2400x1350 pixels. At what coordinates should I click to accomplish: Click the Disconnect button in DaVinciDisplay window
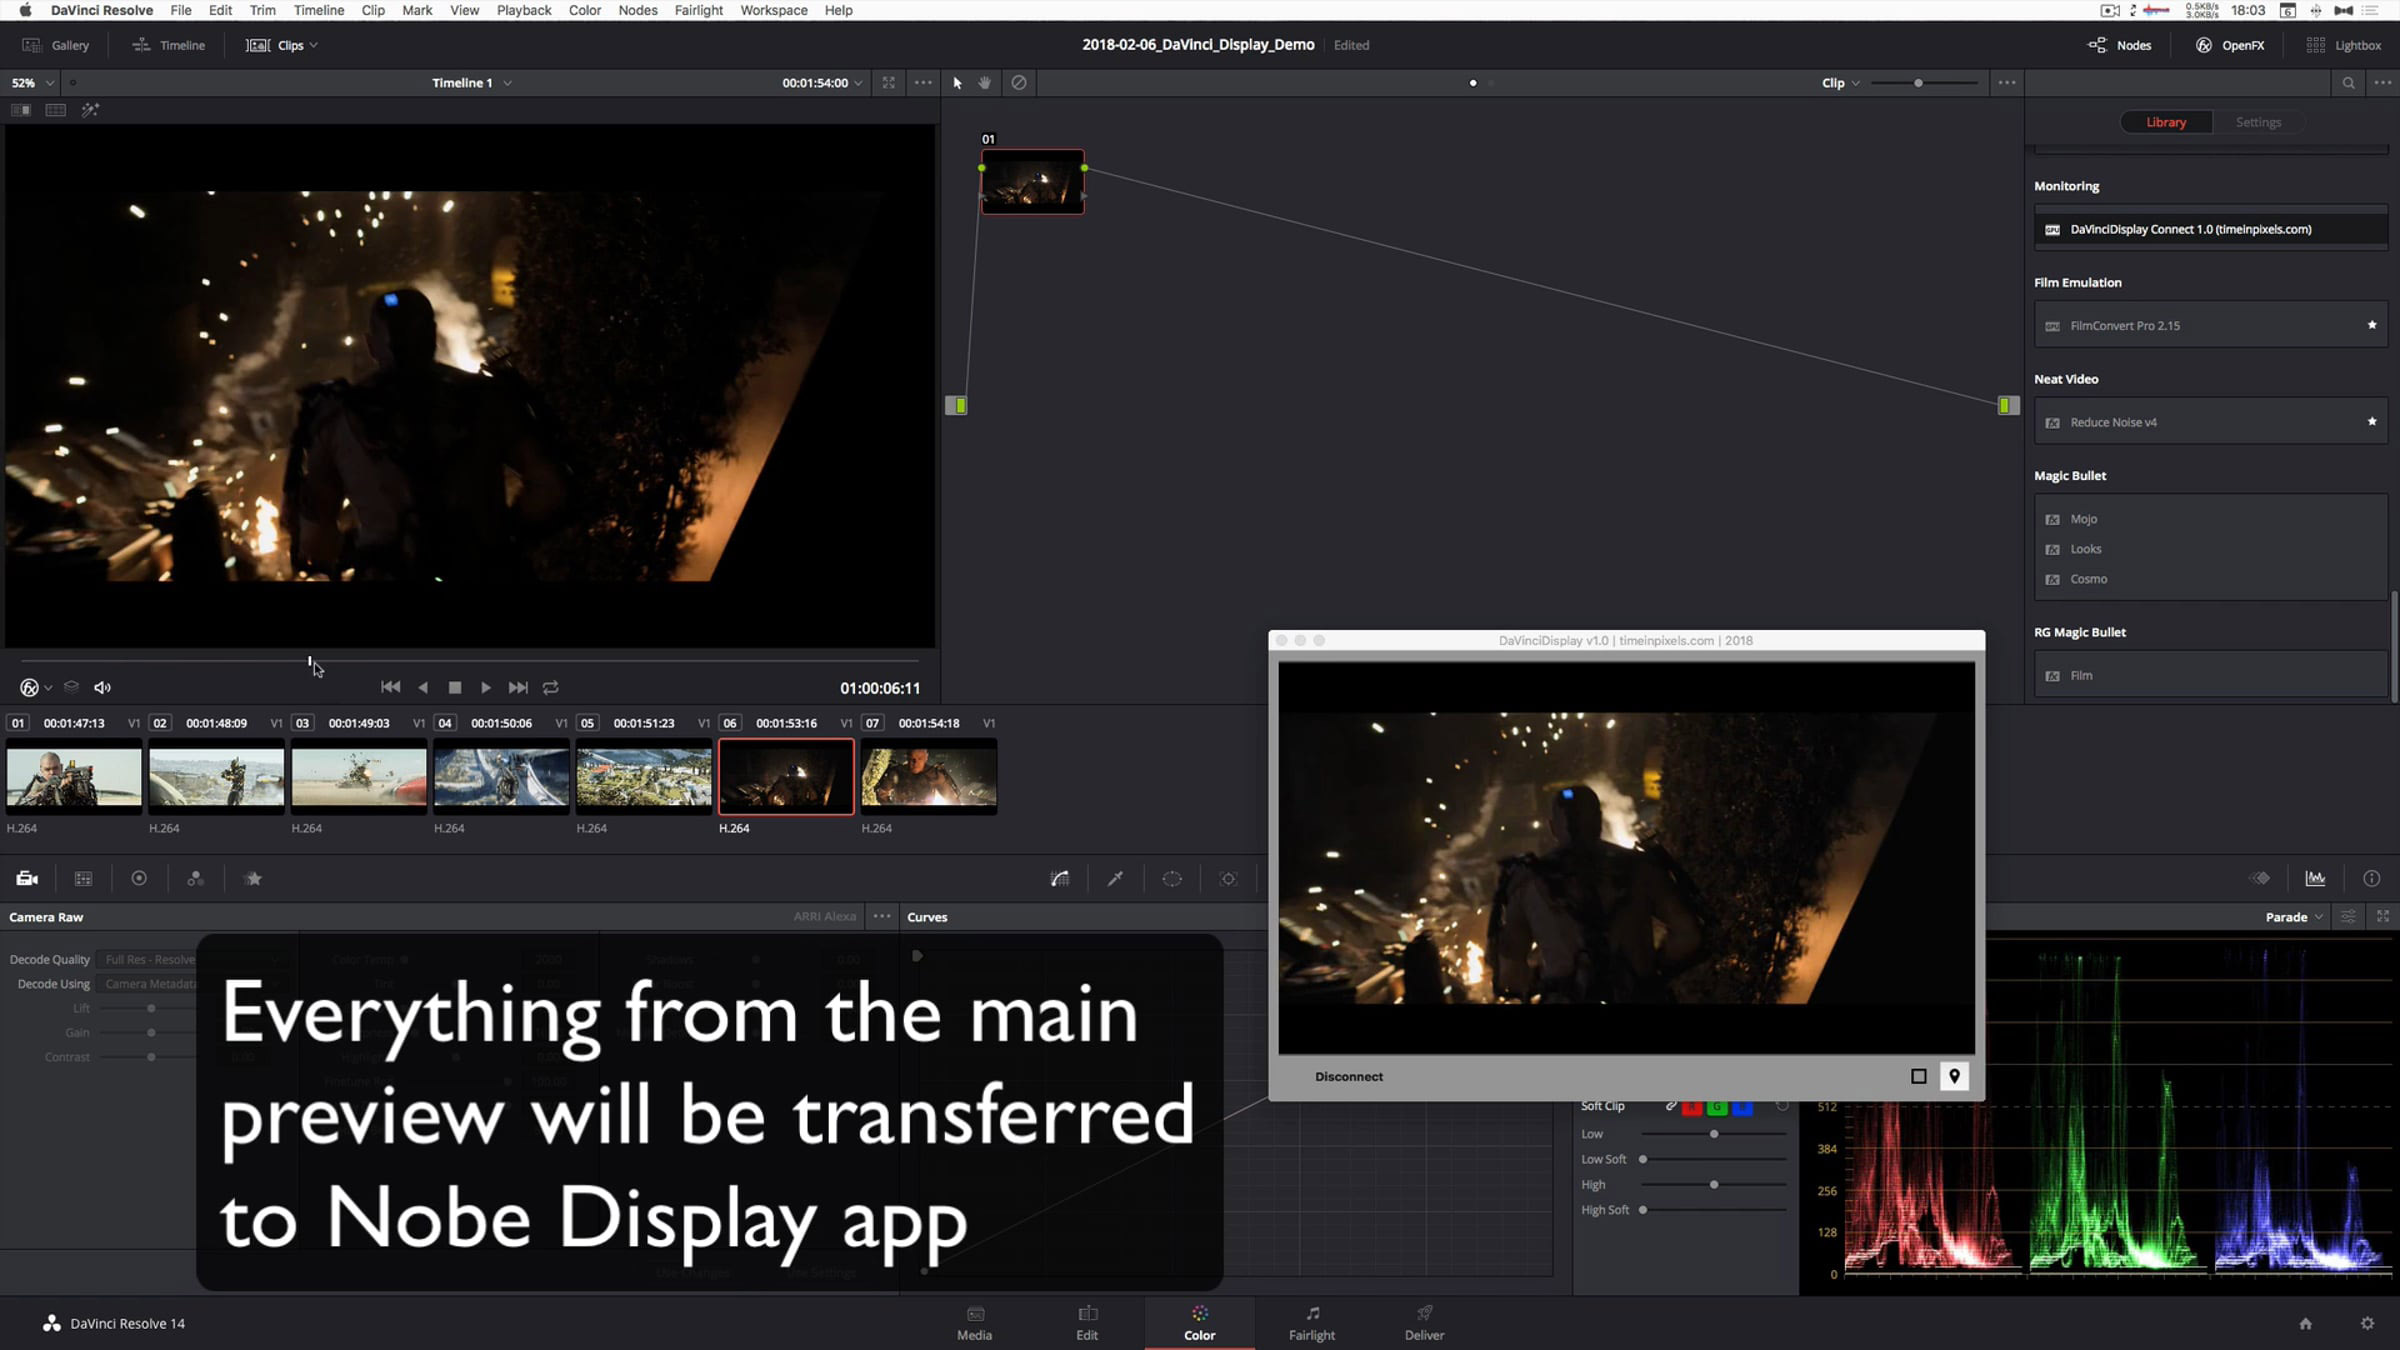click(x=1348, y=1076)
